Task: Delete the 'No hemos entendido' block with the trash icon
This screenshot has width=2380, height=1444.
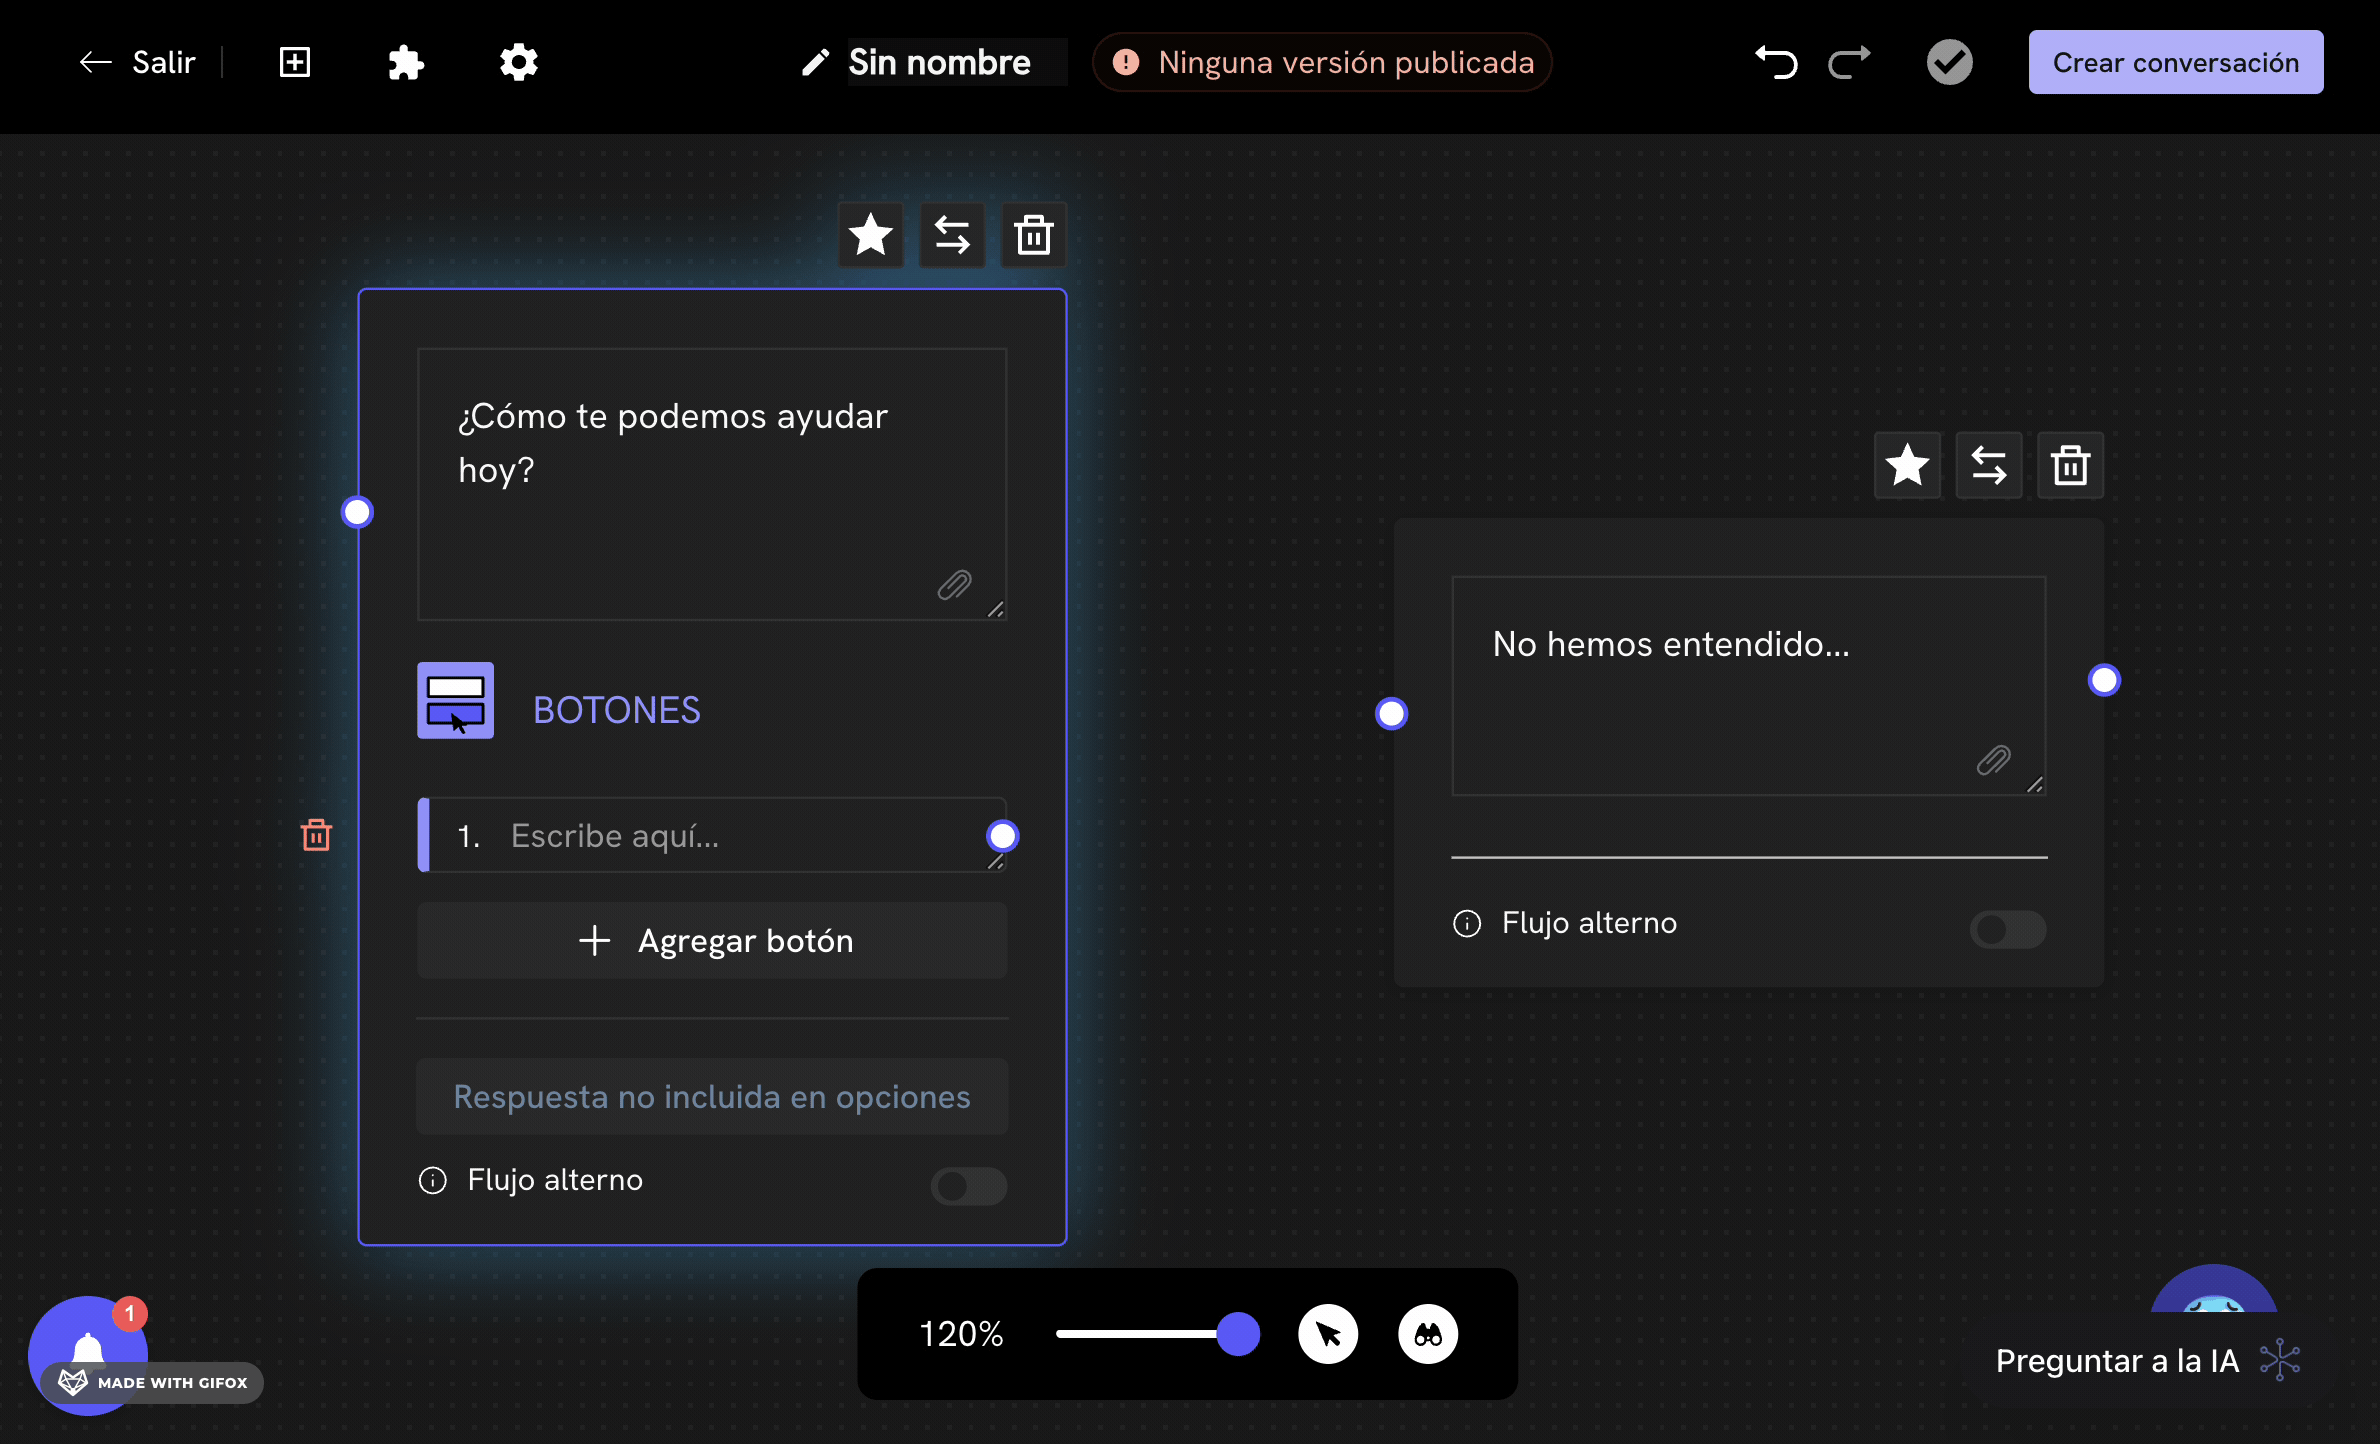Action: [2070, 466]
